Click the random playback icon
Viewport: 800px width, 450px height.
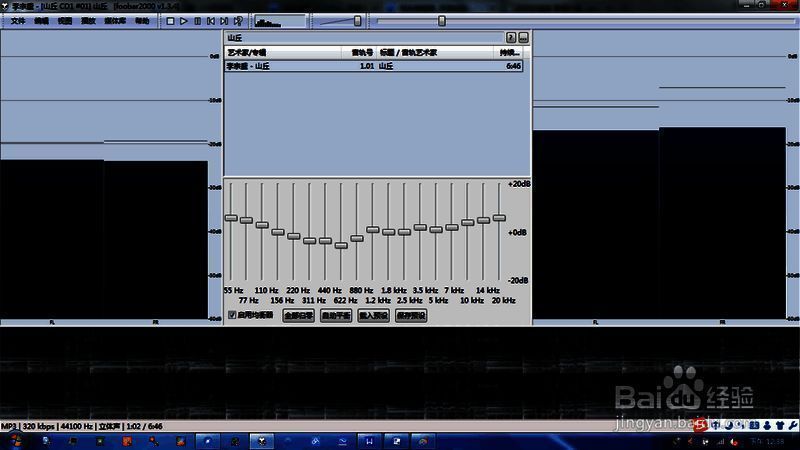point(238,20)
